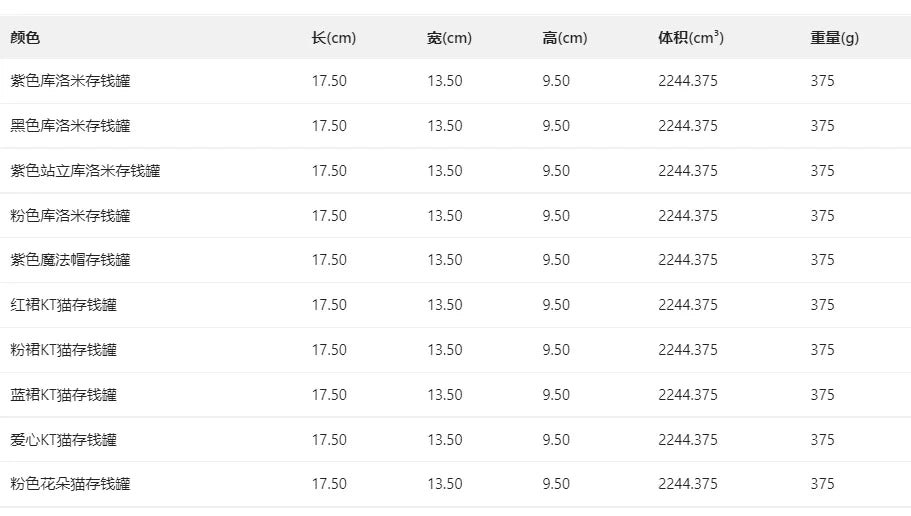Select the 爱心KT猫存钱罐 row name
The height and width of the screenshot is (516, 911).
(63, 439)
